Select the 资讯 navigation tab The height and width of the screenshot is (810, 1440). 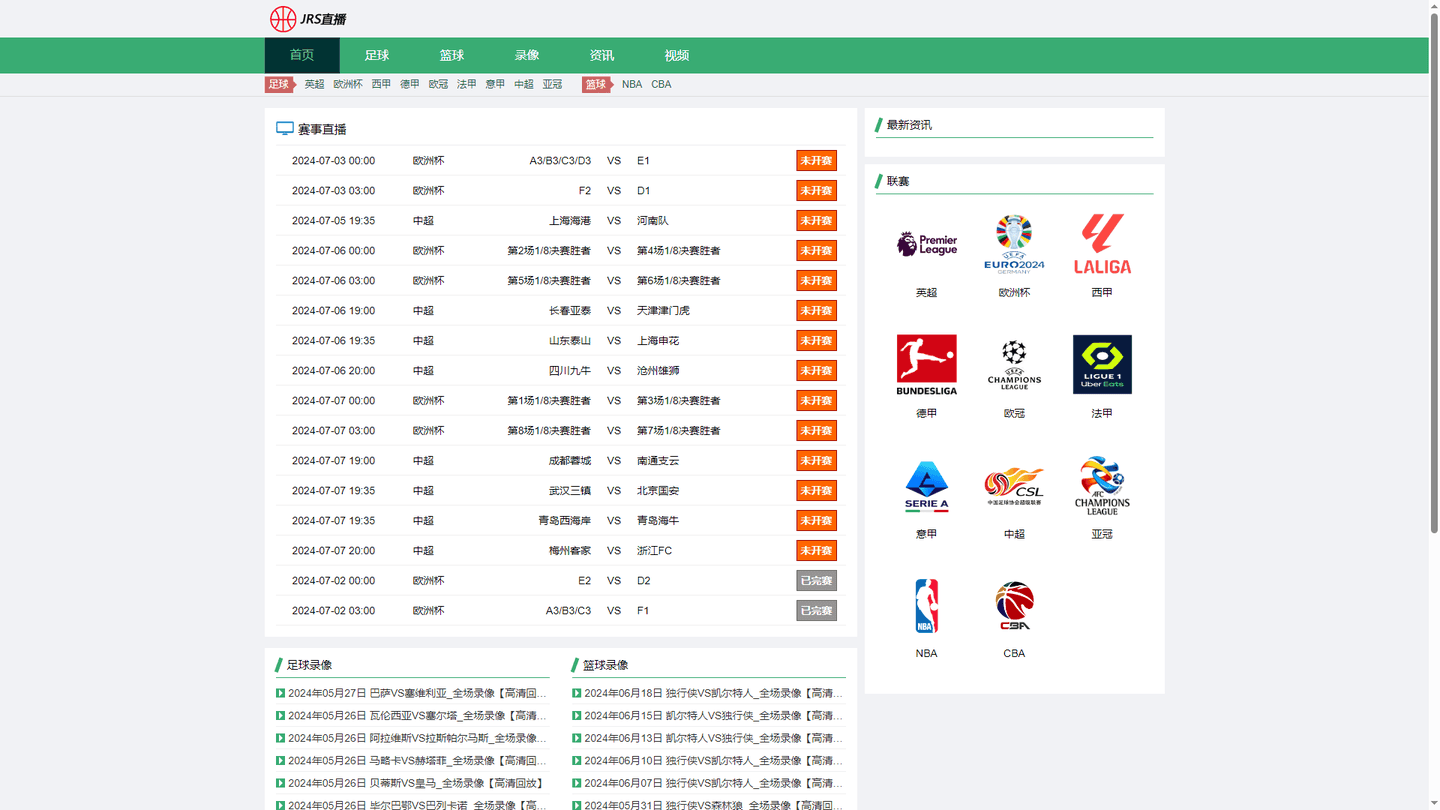point(602,55)
